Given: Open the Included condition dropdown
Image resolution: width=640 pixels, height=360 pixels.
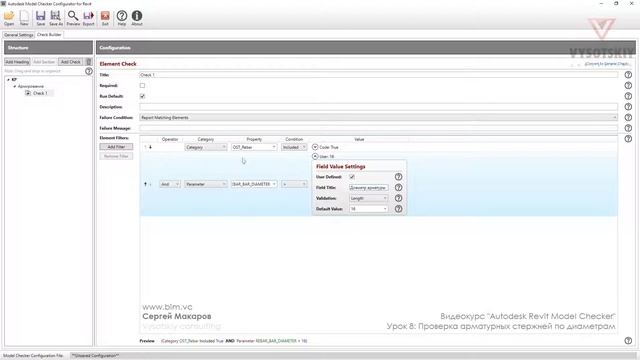Looking at the screenshot, I should pos(294,147).
